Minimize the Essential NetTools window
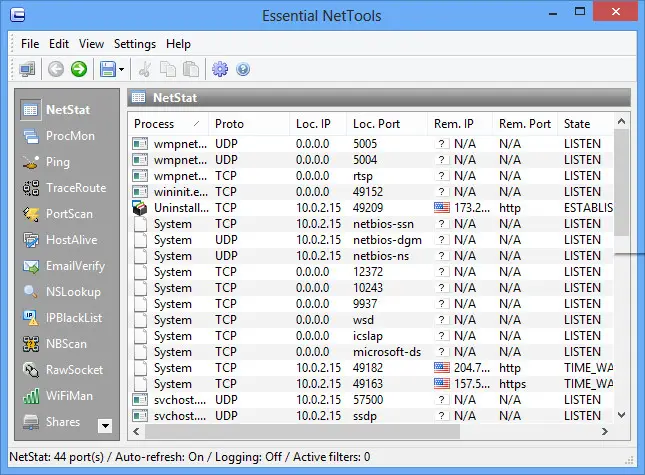 pos(553,14)
